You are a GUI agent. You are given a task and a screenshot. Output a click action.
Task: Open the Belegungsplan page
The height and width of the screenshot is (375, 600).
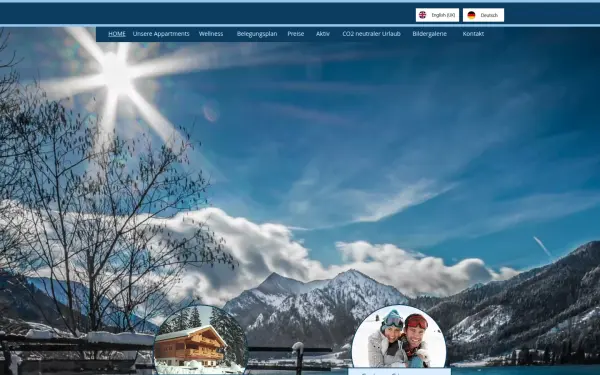click(257, 34)
